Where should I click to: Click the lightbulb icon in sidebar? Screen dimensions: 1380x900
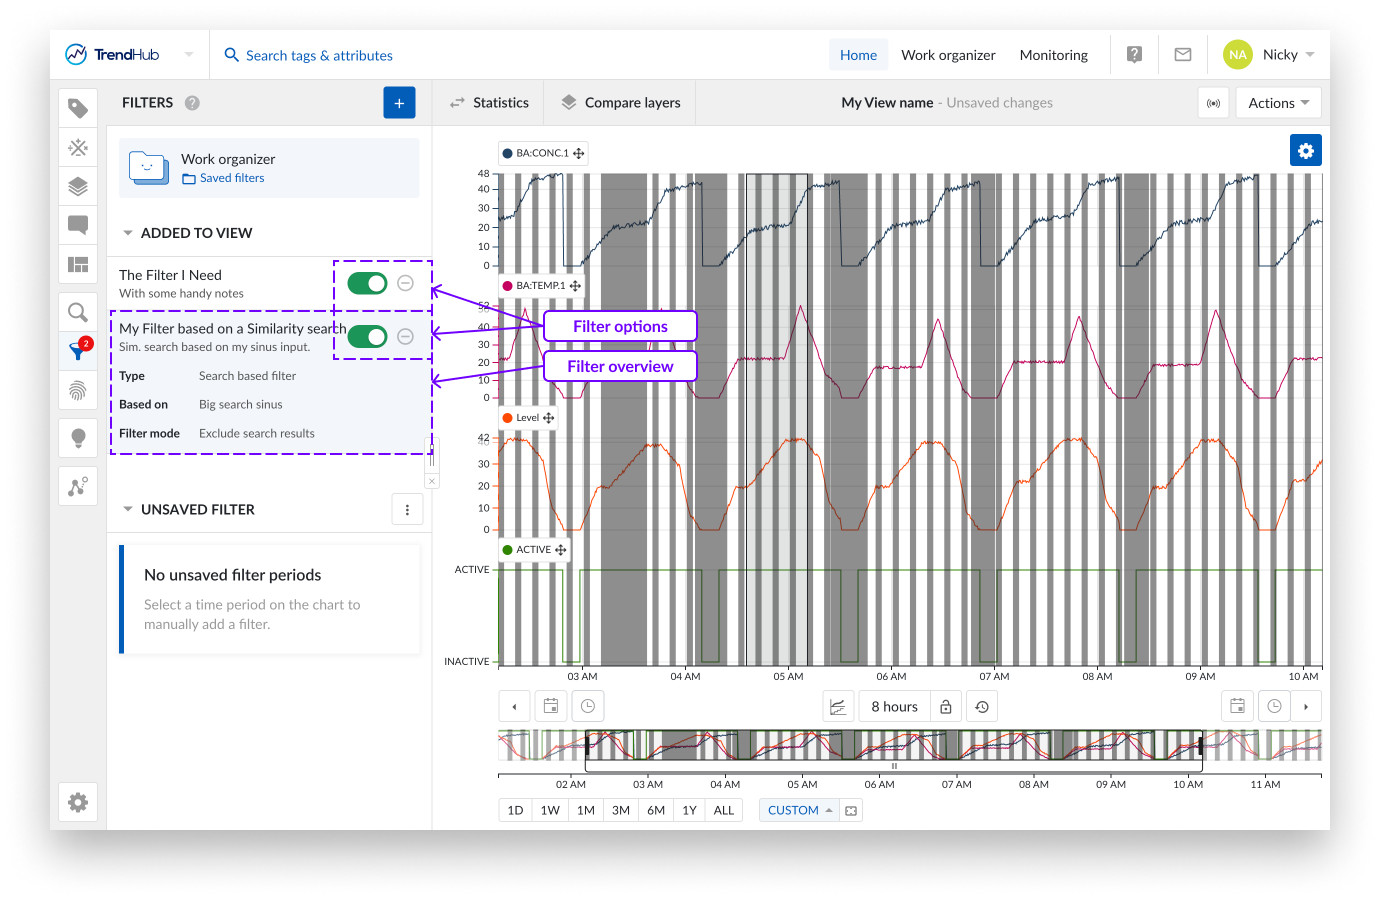click(78, 438)
